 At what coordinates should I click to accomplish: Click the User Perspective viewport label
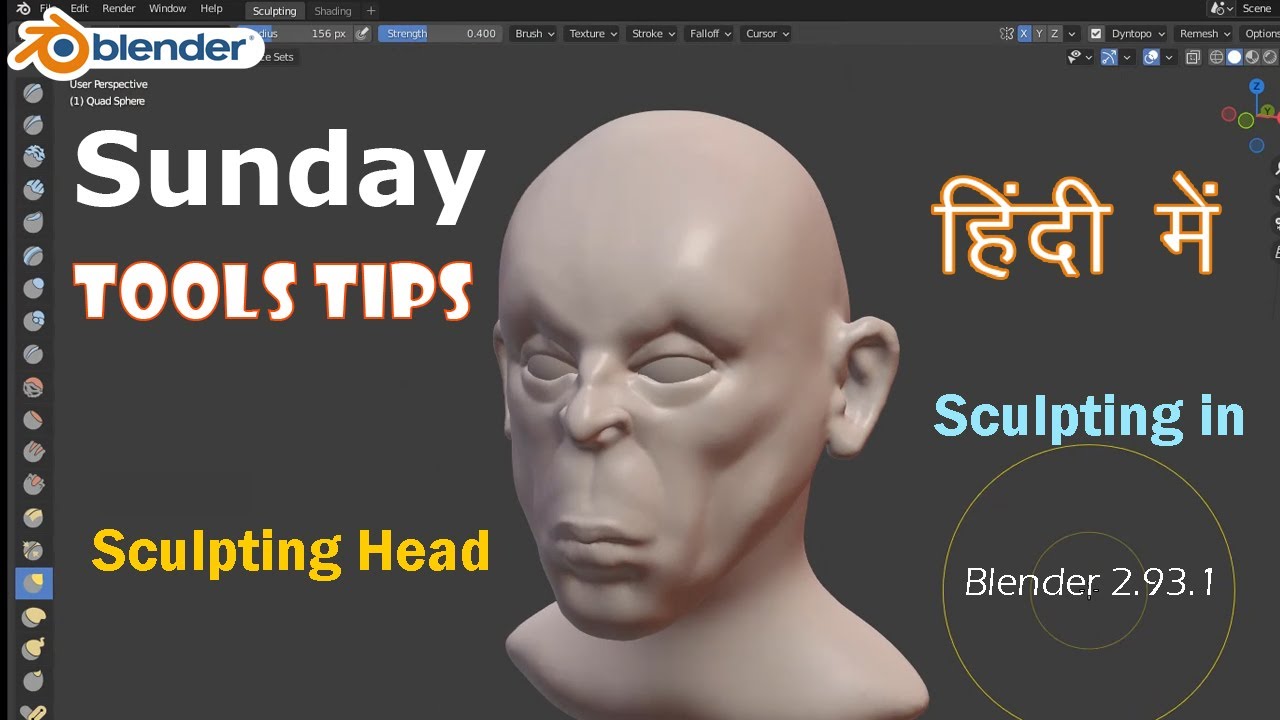[x=108, y=84]
